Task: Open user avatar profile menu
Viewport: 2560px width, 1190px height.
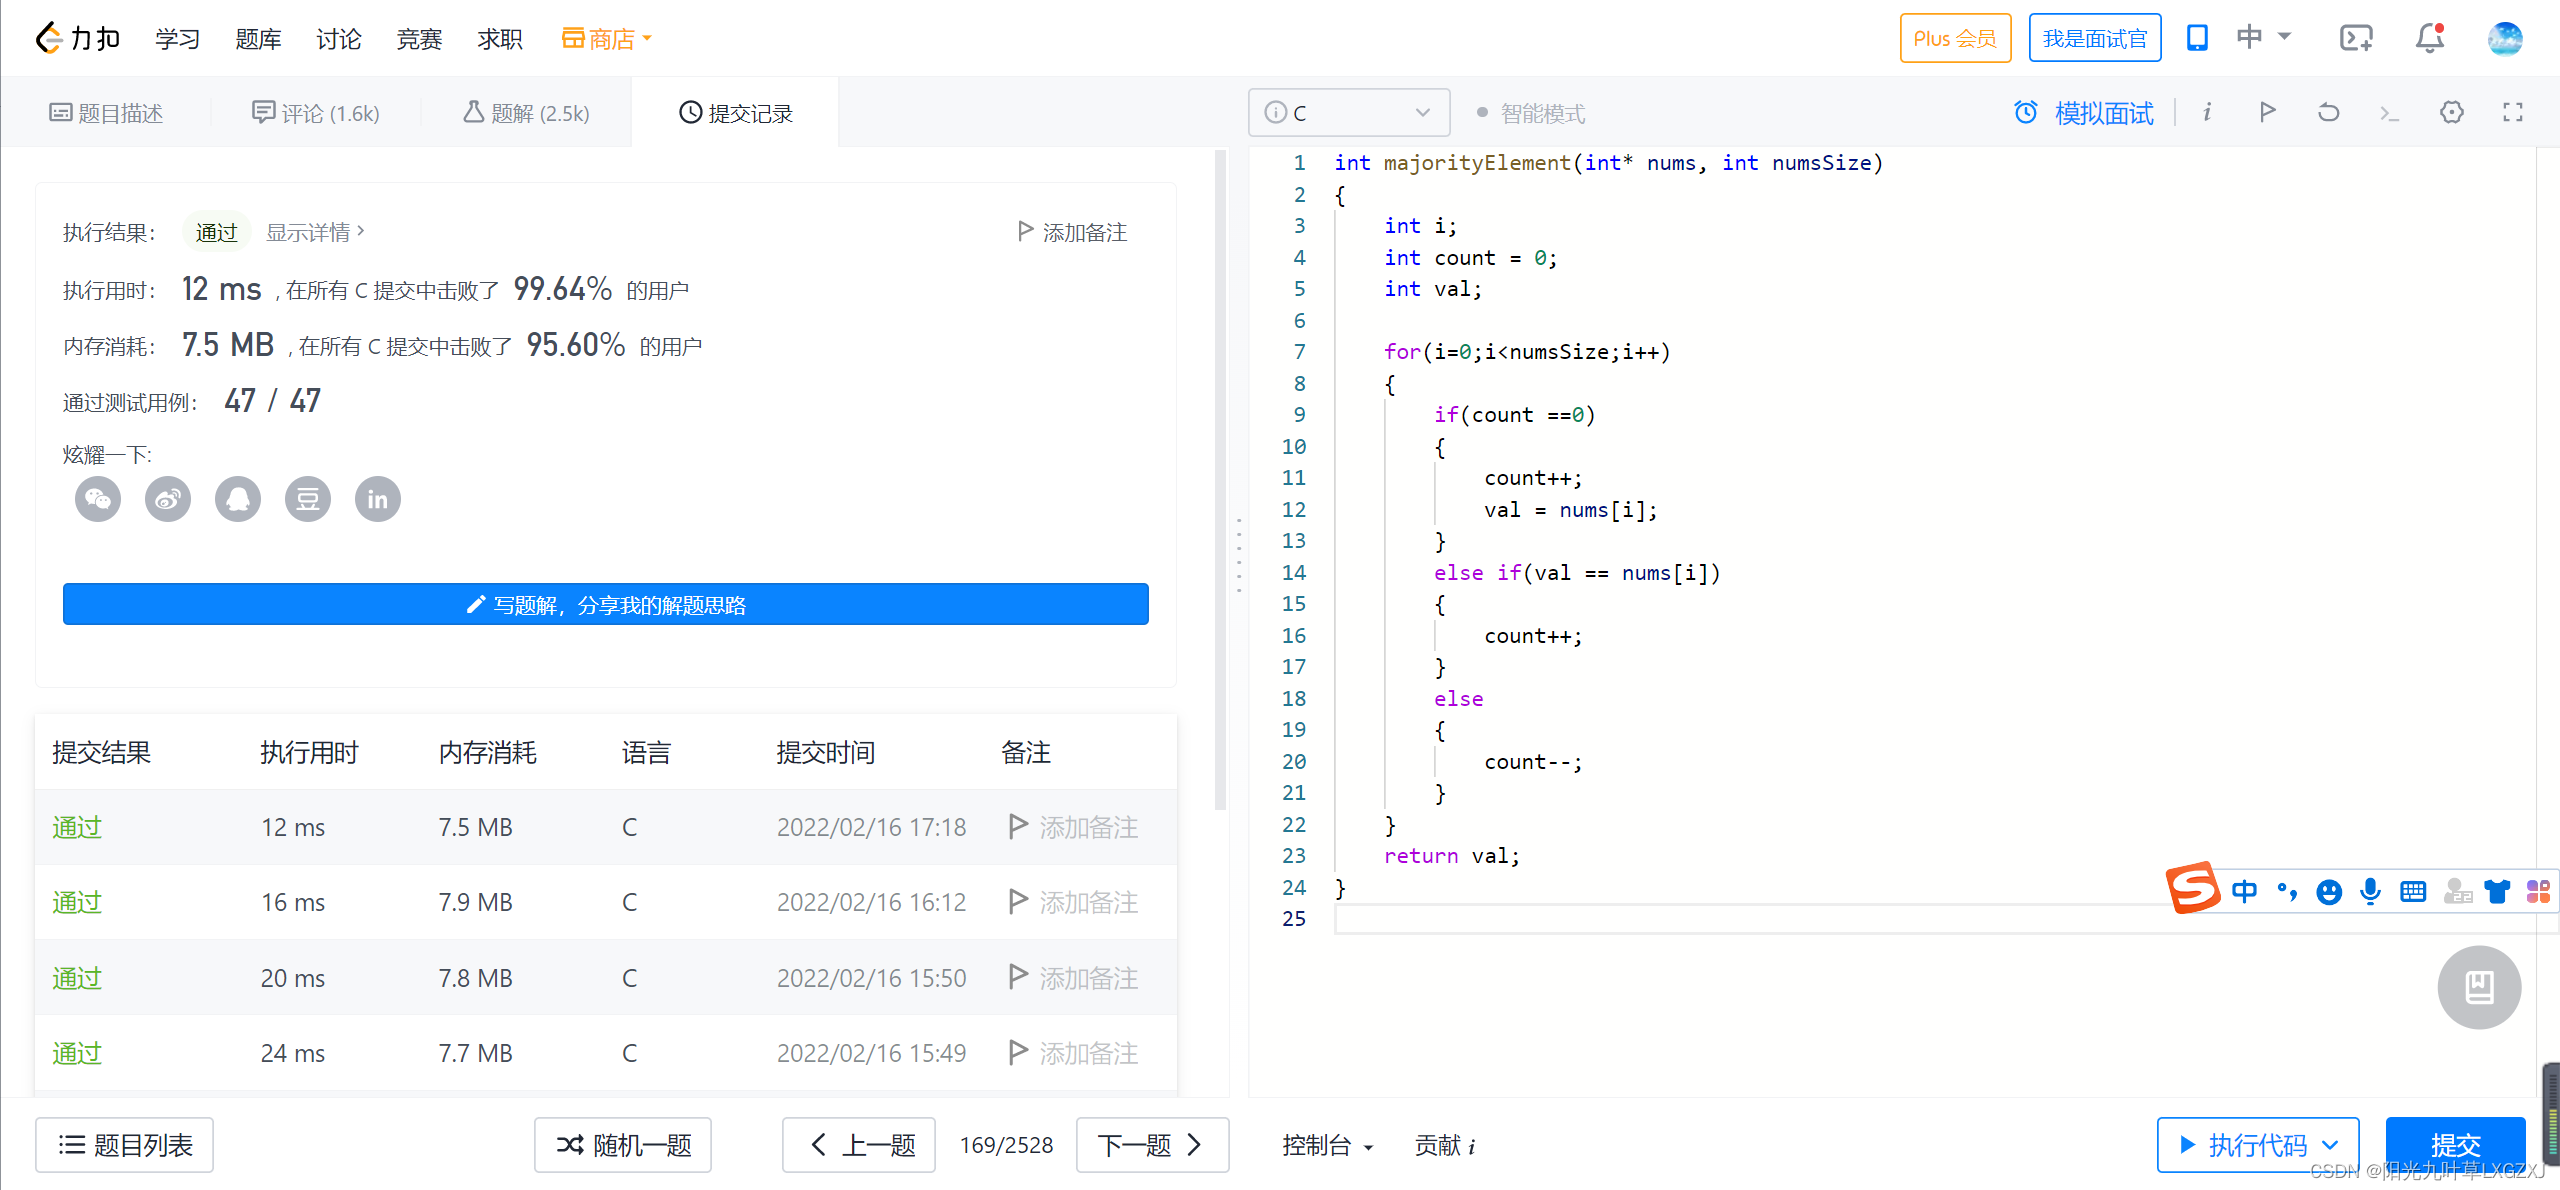Action: [x=2505, y=38]
